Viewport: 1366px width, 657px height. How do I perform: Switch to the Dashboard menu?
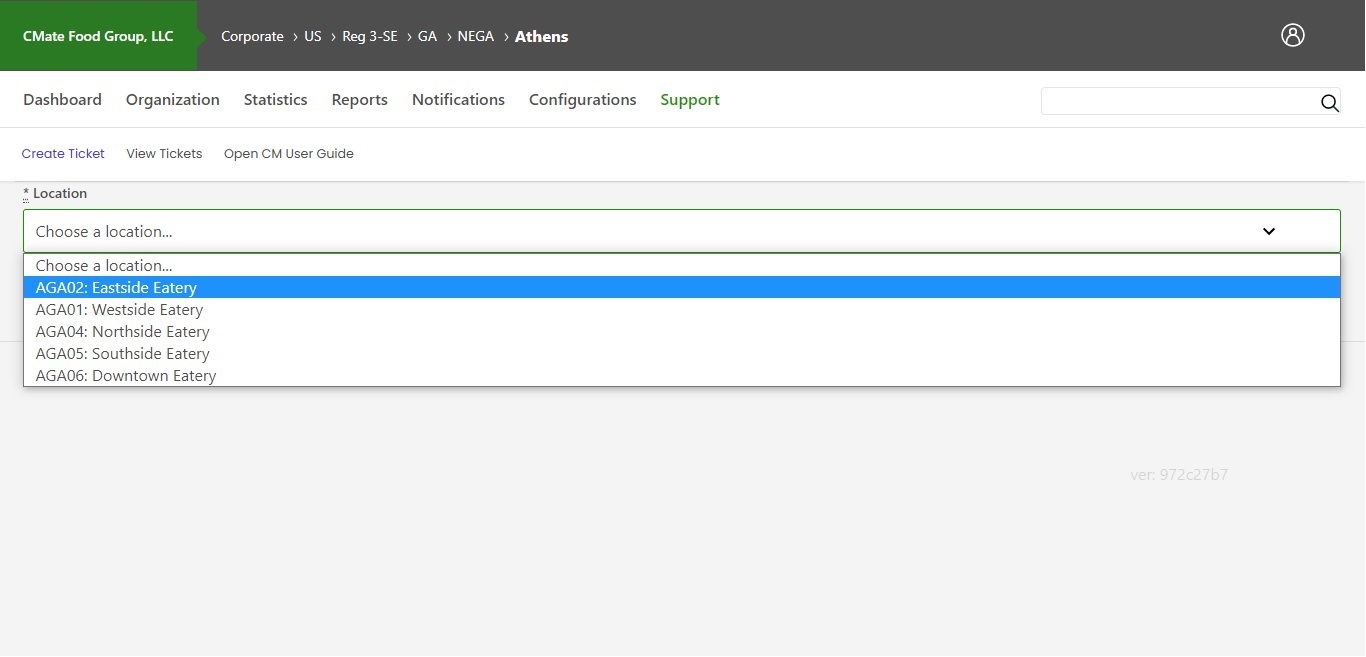pos(62,99)
